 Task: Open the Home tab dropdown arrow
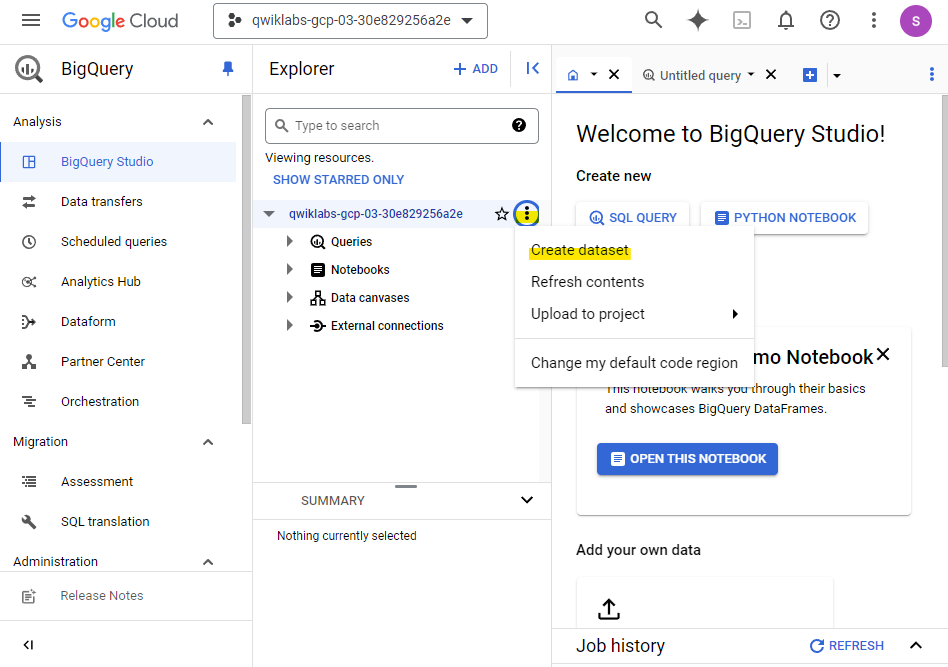pos(594,74)
